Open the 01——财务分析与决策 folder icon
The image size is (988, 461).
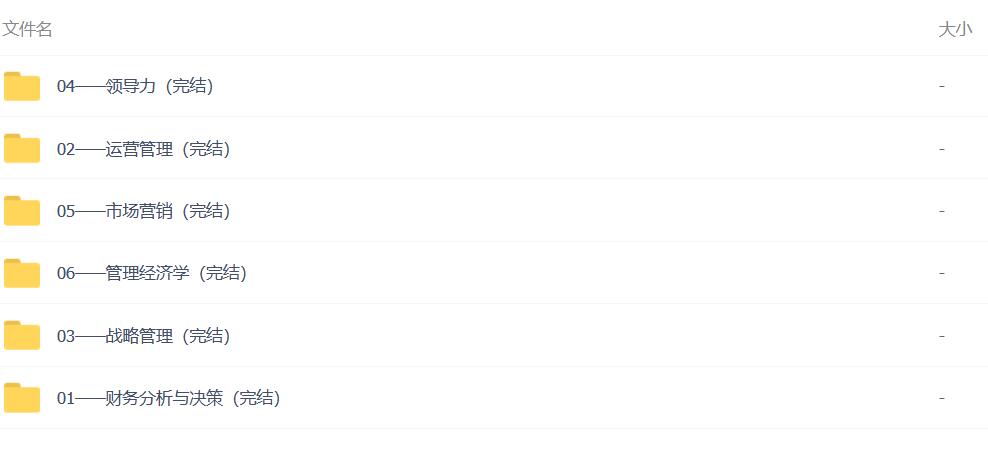click(x=22, y=398)
